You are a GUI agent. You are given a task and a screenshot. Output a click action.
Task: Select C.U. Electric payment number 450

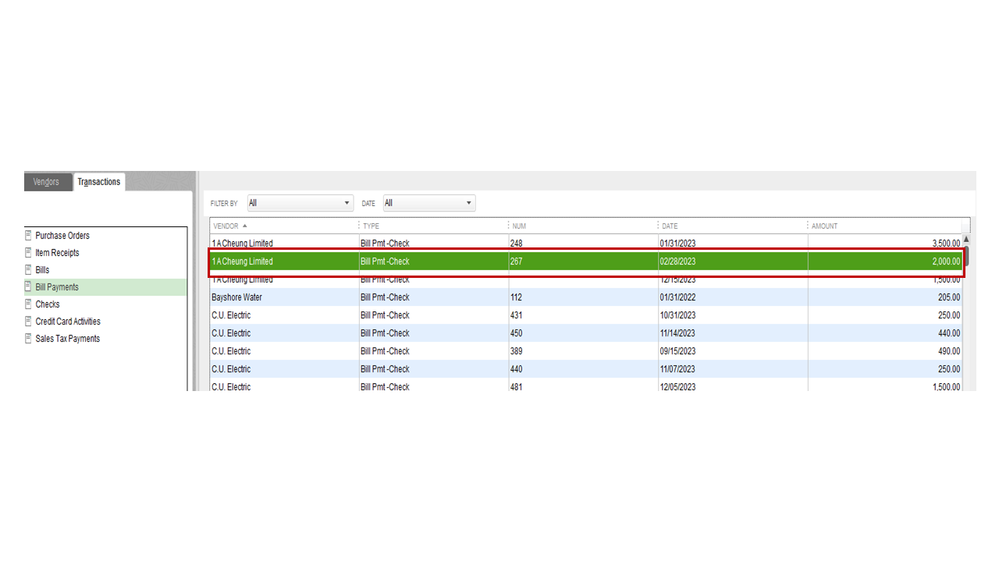[586, 333]
